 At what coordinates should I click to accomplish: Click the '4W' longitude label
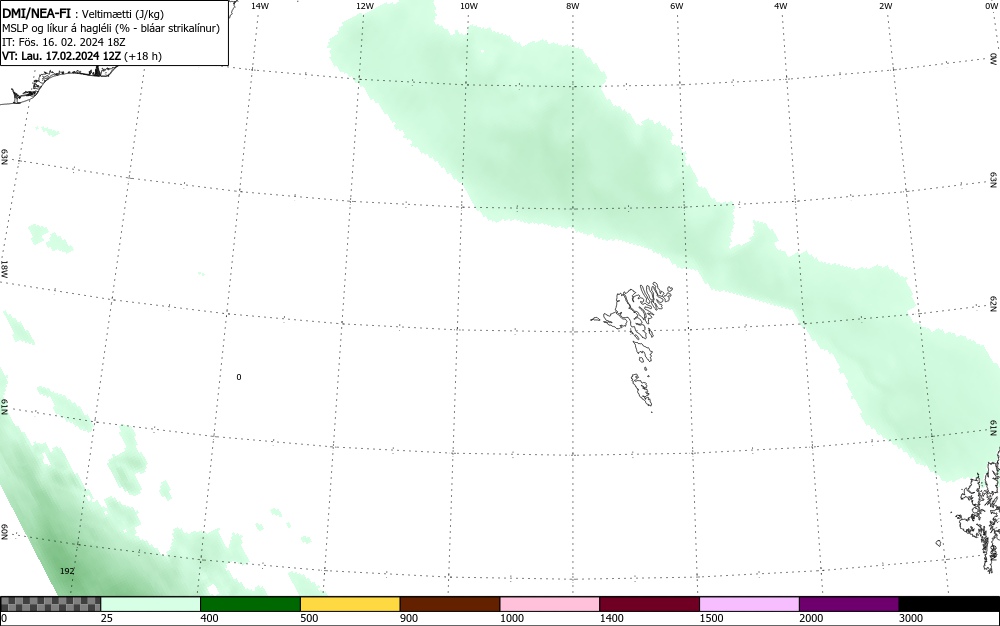tap(781, 6)
